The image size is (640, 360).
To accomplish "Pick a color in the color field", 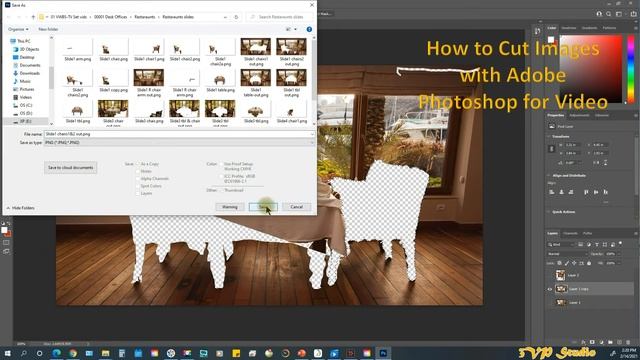I will (591, 69).
